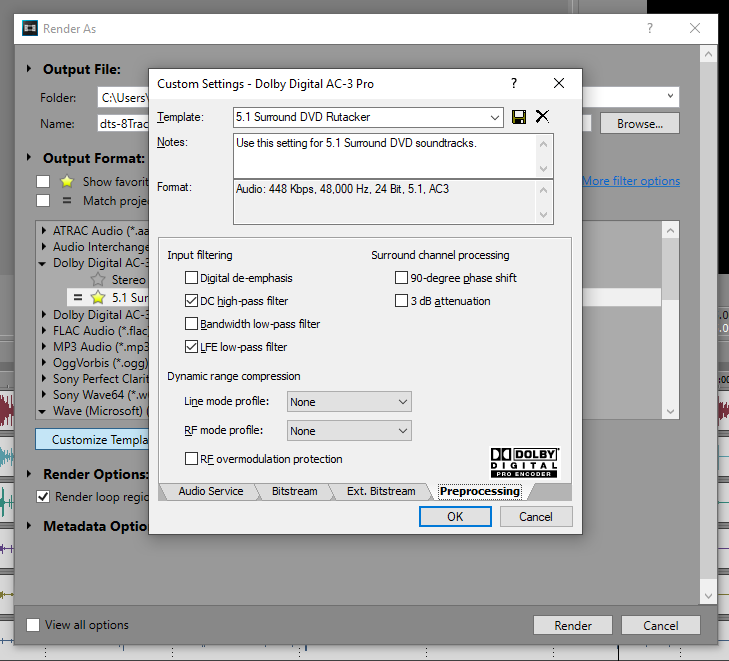
Task: Enable RF overmodulation protection
Action: (x=191, y=459)
